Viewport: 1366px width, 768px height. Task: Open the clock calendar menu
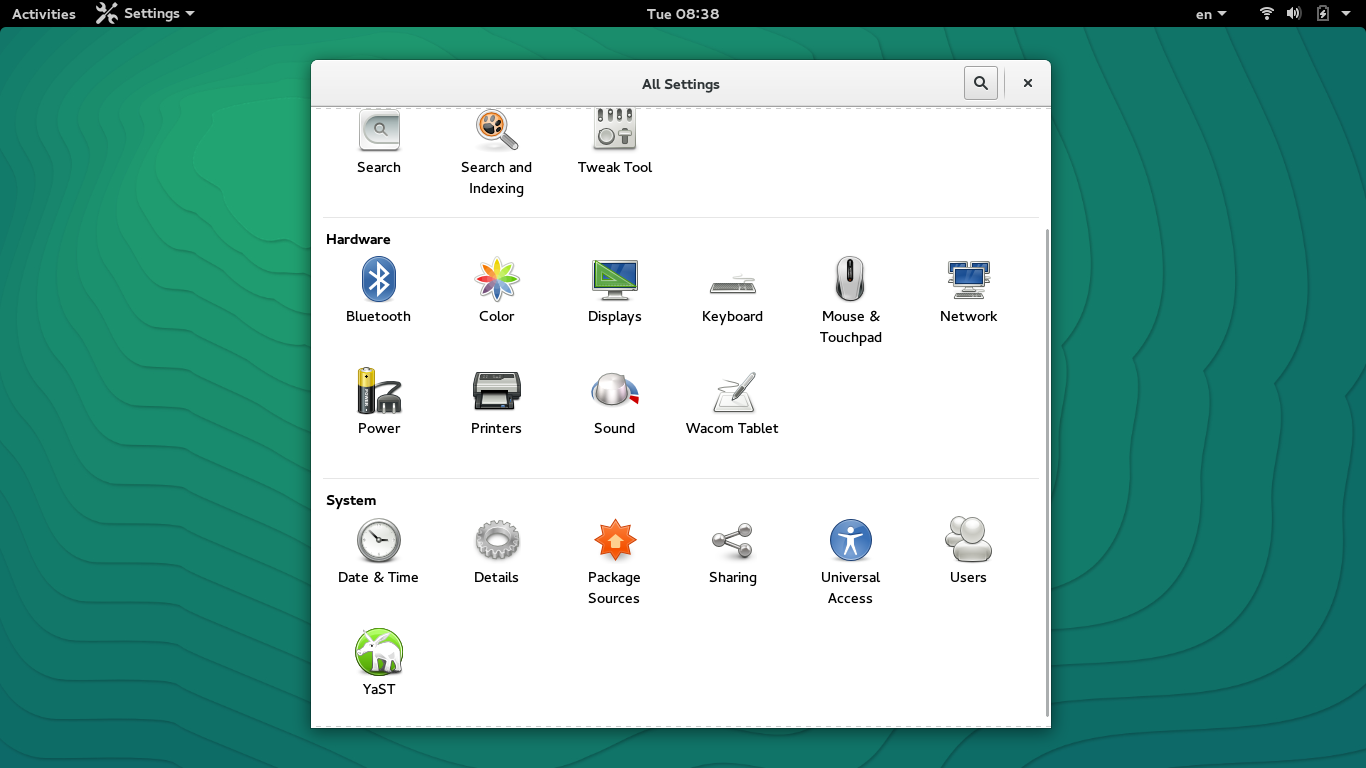tap(683, 14)
